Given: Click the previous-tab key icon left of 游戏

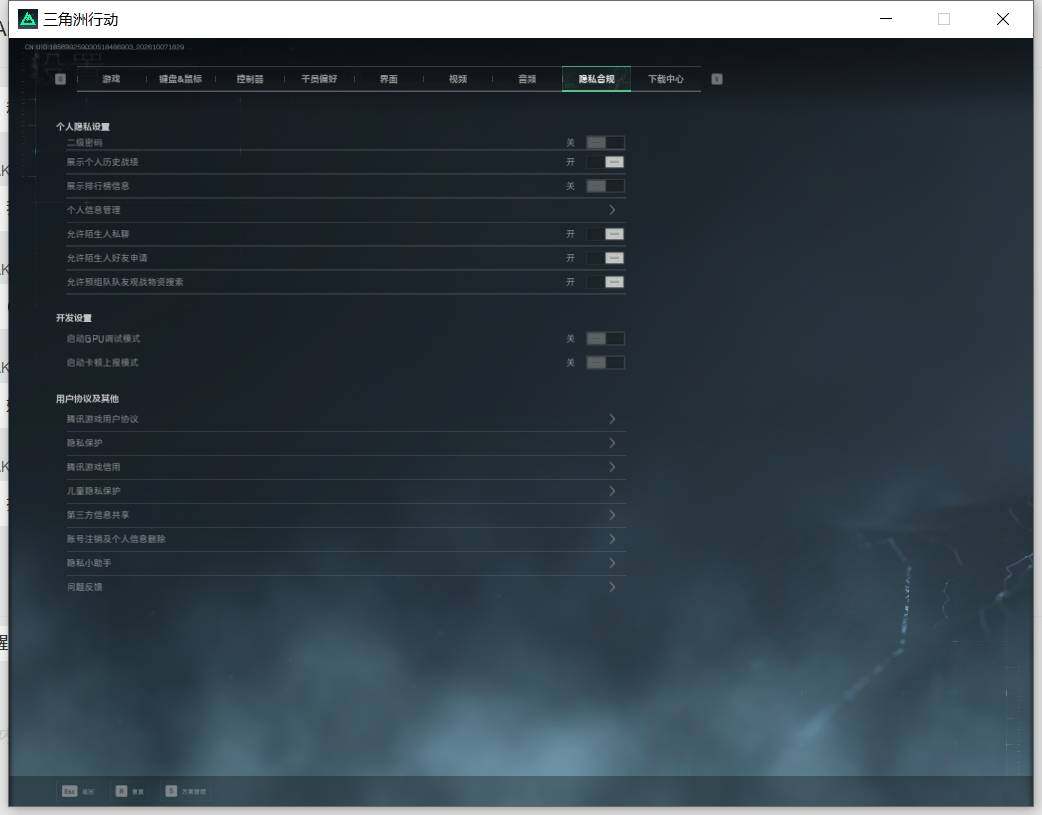Looking at the screenshot, I should pyautogui.click(x=60, y=79).
